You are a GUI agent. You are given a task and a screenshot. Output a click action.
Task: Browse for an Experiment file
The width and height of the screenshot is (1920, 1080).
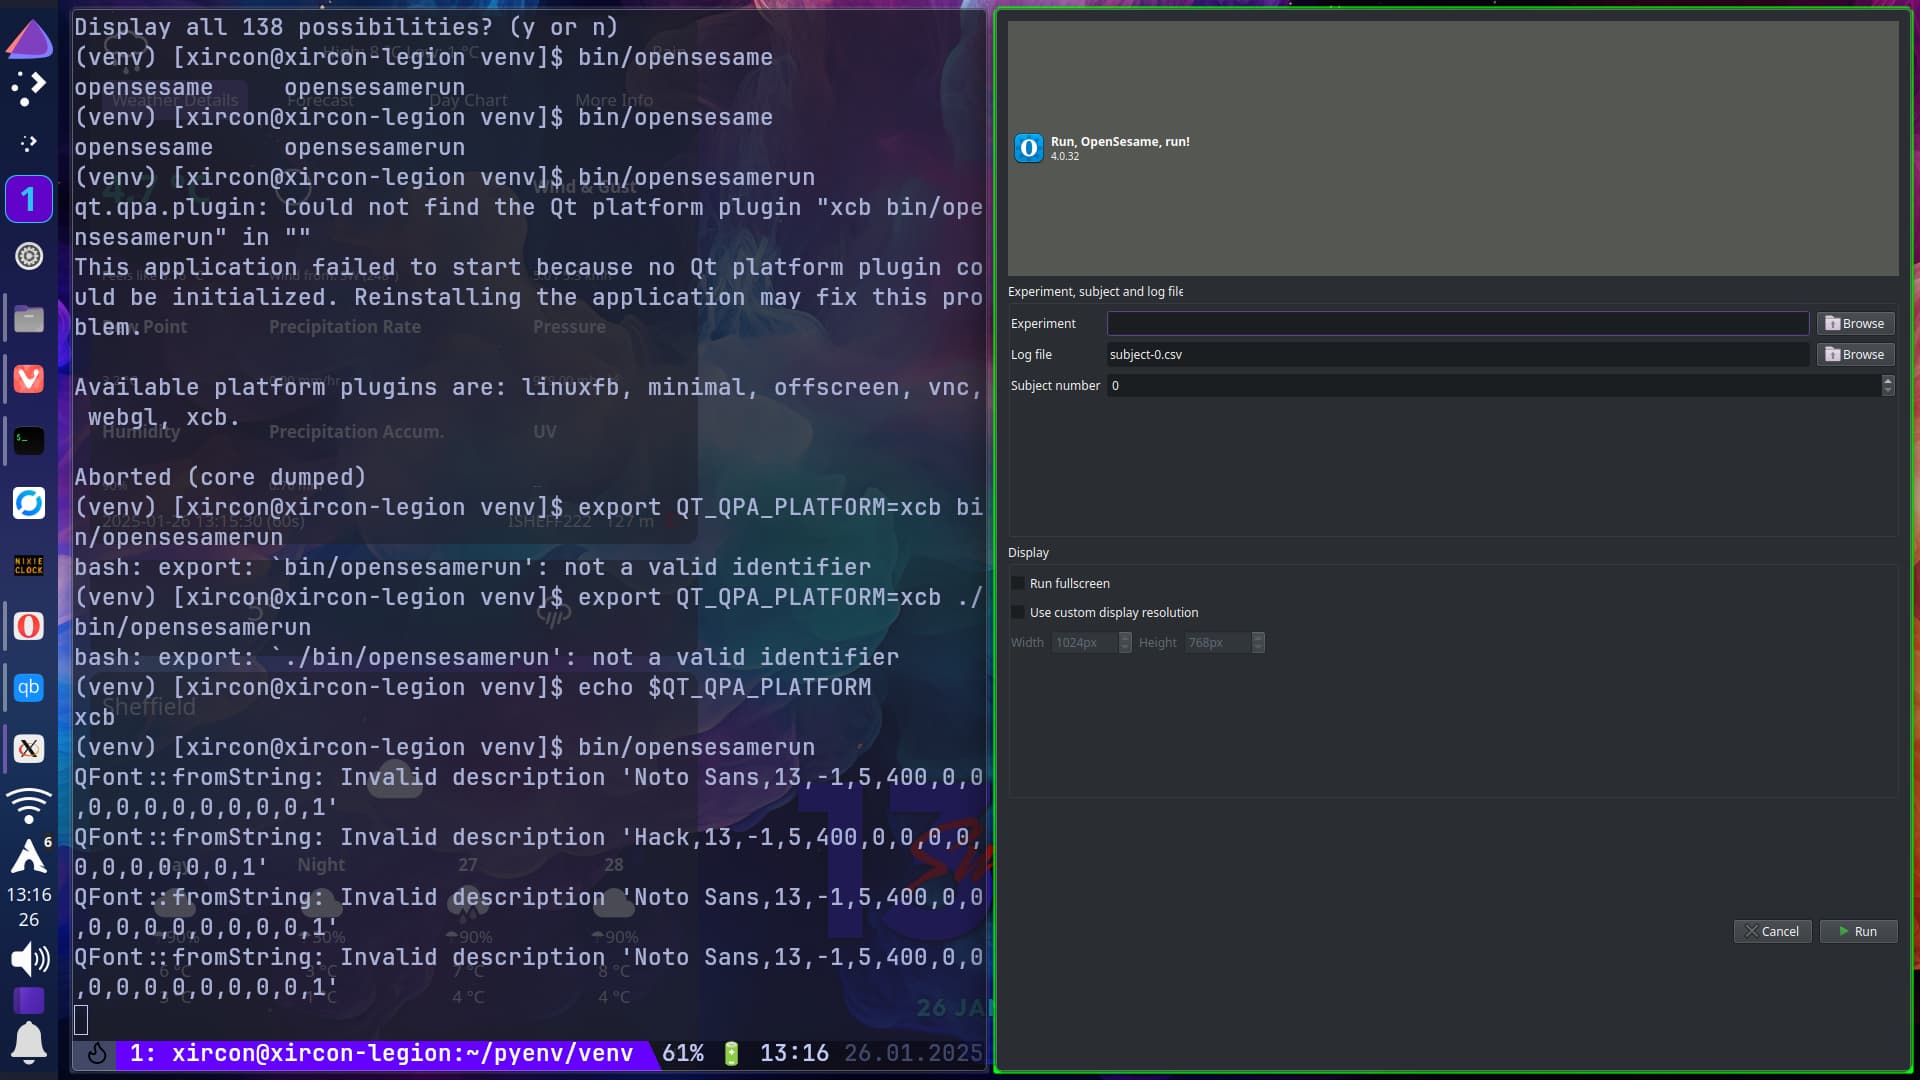[1855, 323]
